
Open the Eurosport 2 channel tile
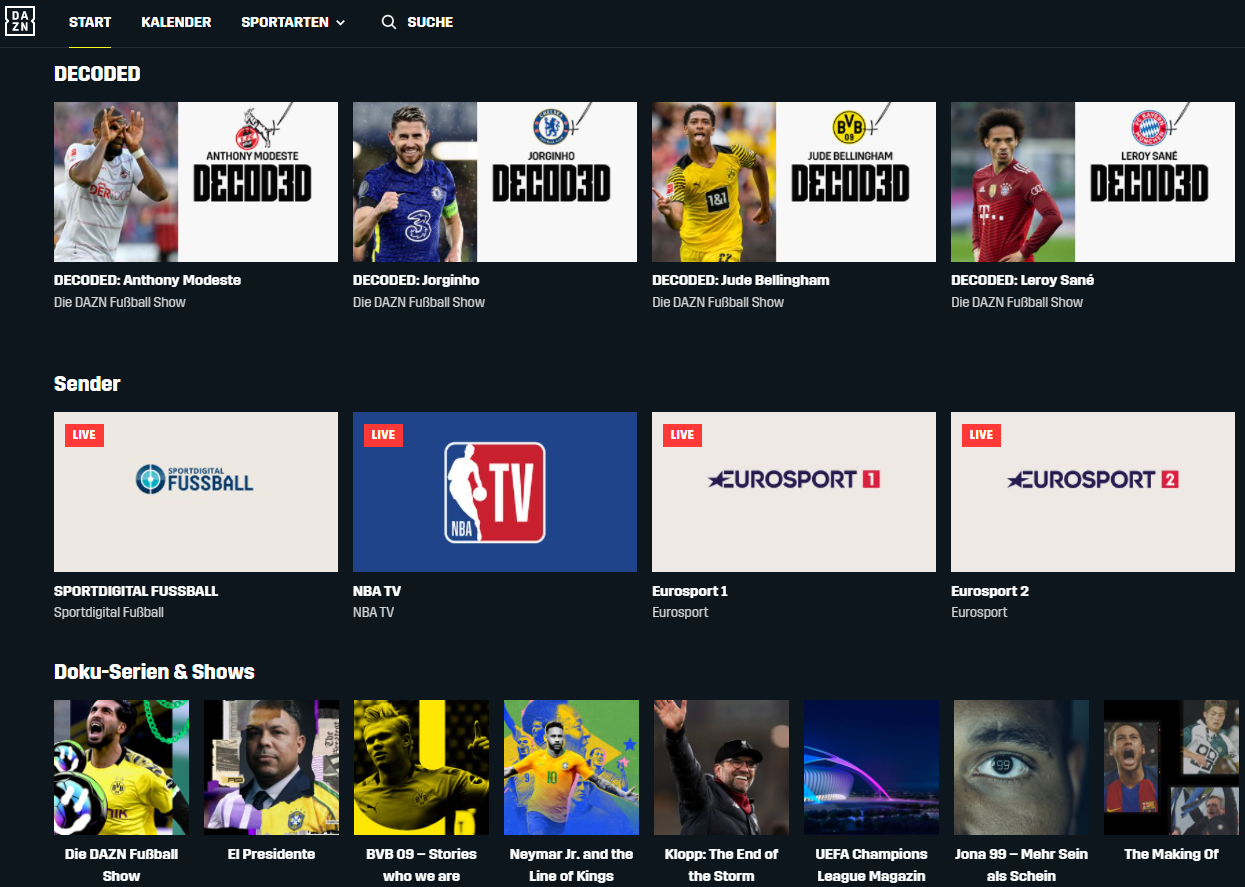(1092, 491)
